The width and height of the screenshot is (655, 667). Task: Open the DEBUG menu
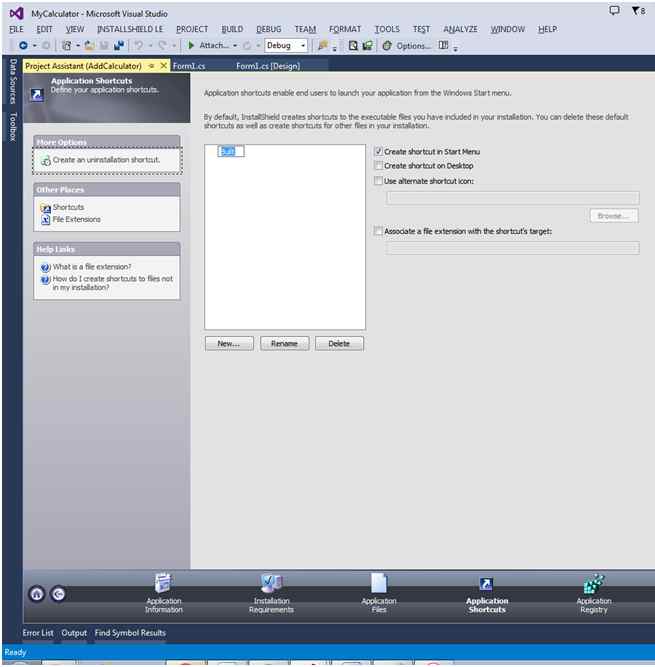coord(269,29)
